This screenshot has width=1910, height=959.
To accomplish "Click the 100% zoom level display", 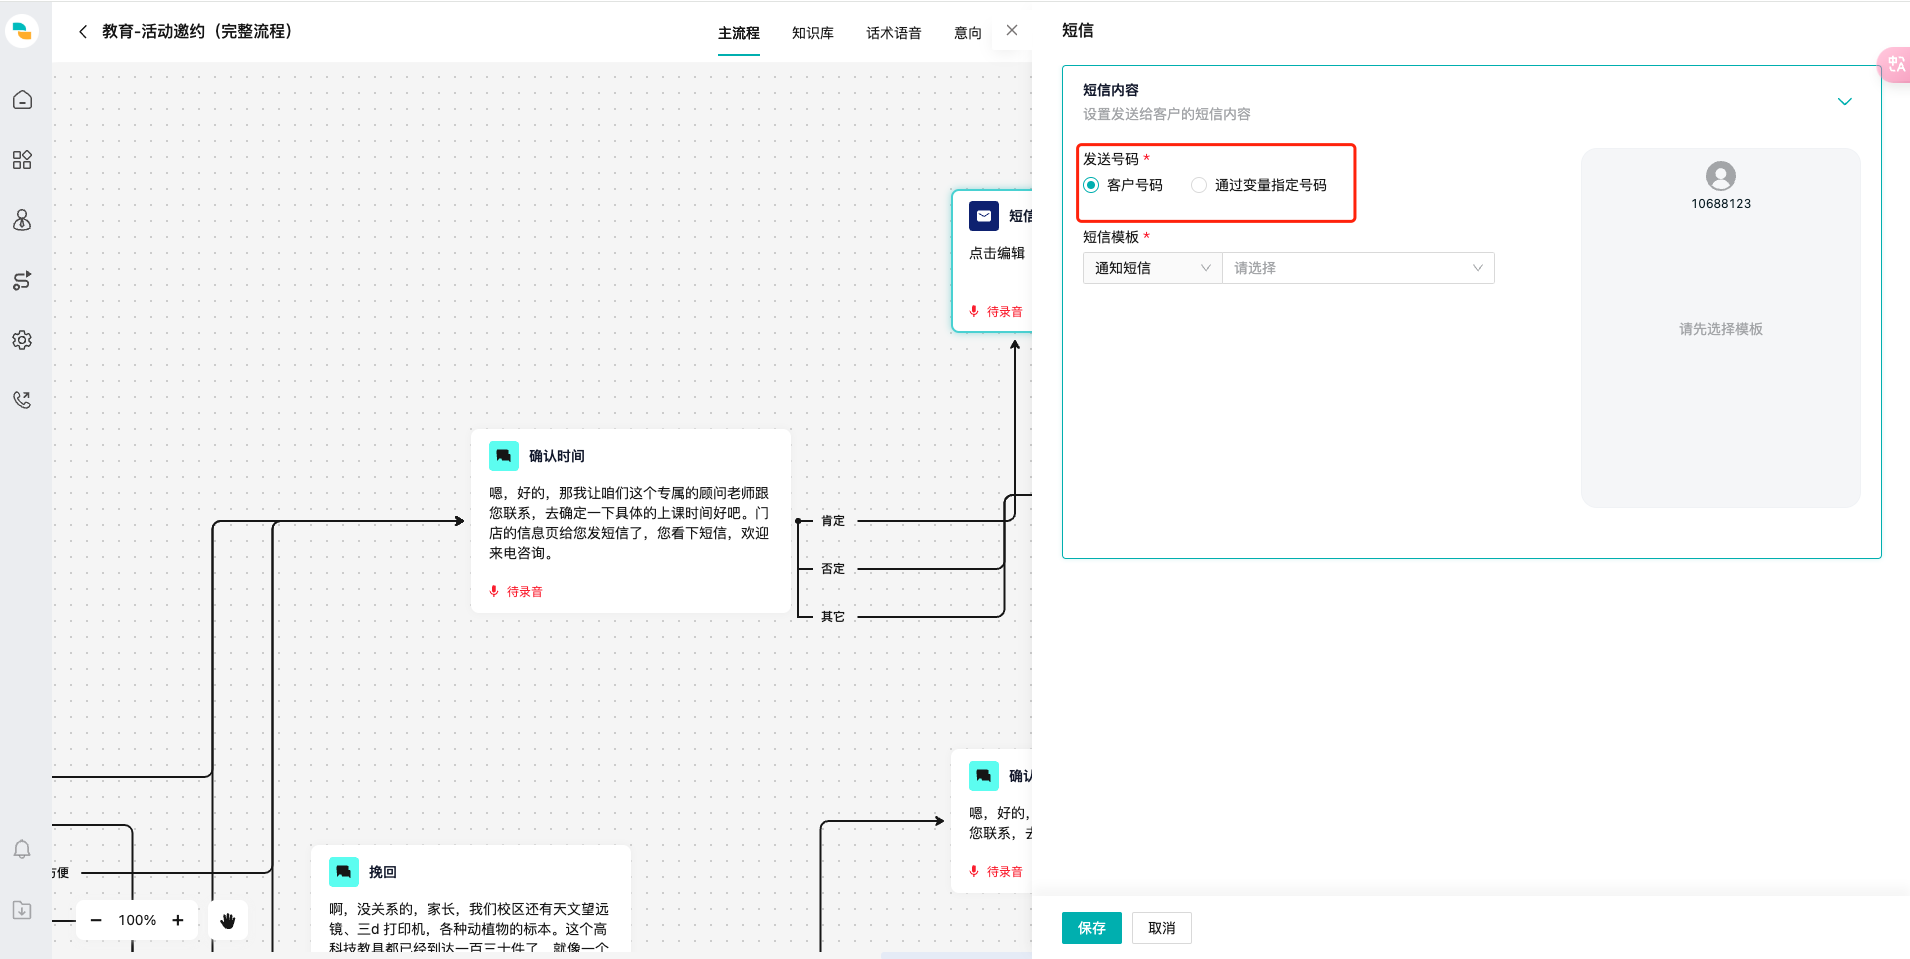I will (x=137, y=920).
